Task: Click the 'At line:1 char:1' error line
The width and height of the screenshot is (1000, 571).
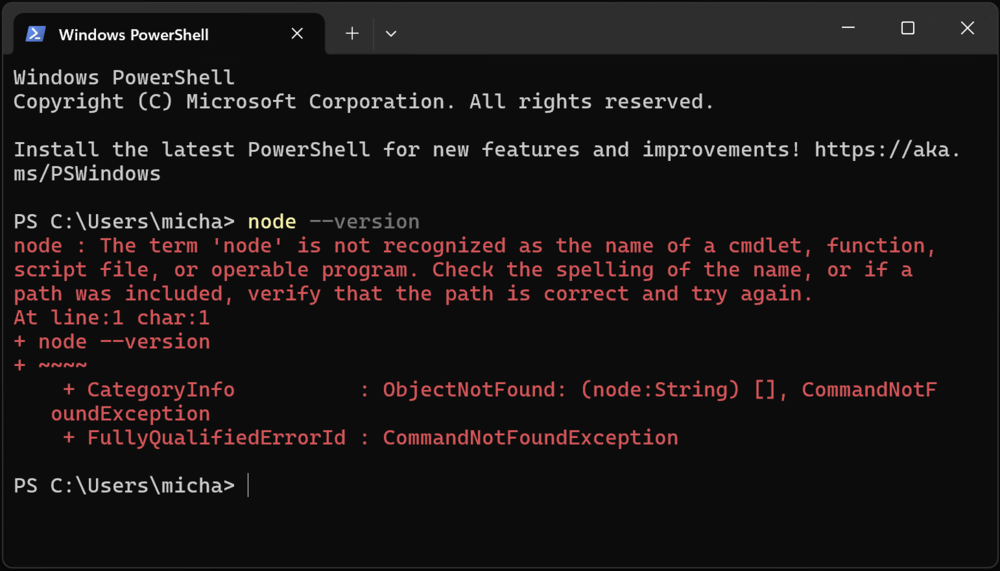Action: [x=112, y=318]
